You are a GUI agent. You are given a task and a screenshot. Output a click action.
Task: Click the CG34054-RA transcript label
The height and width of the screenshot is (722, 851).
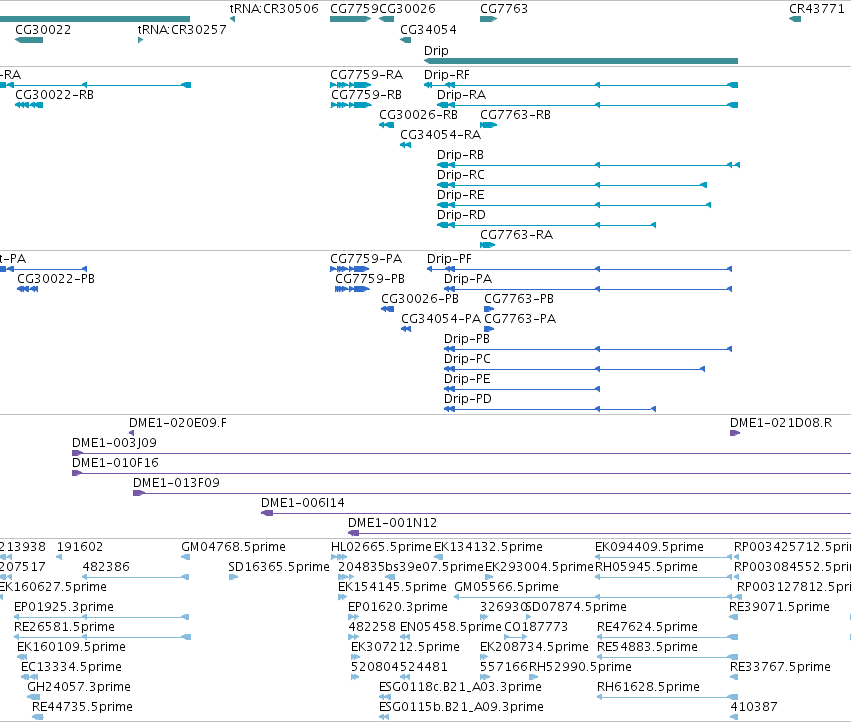(441, 135)
